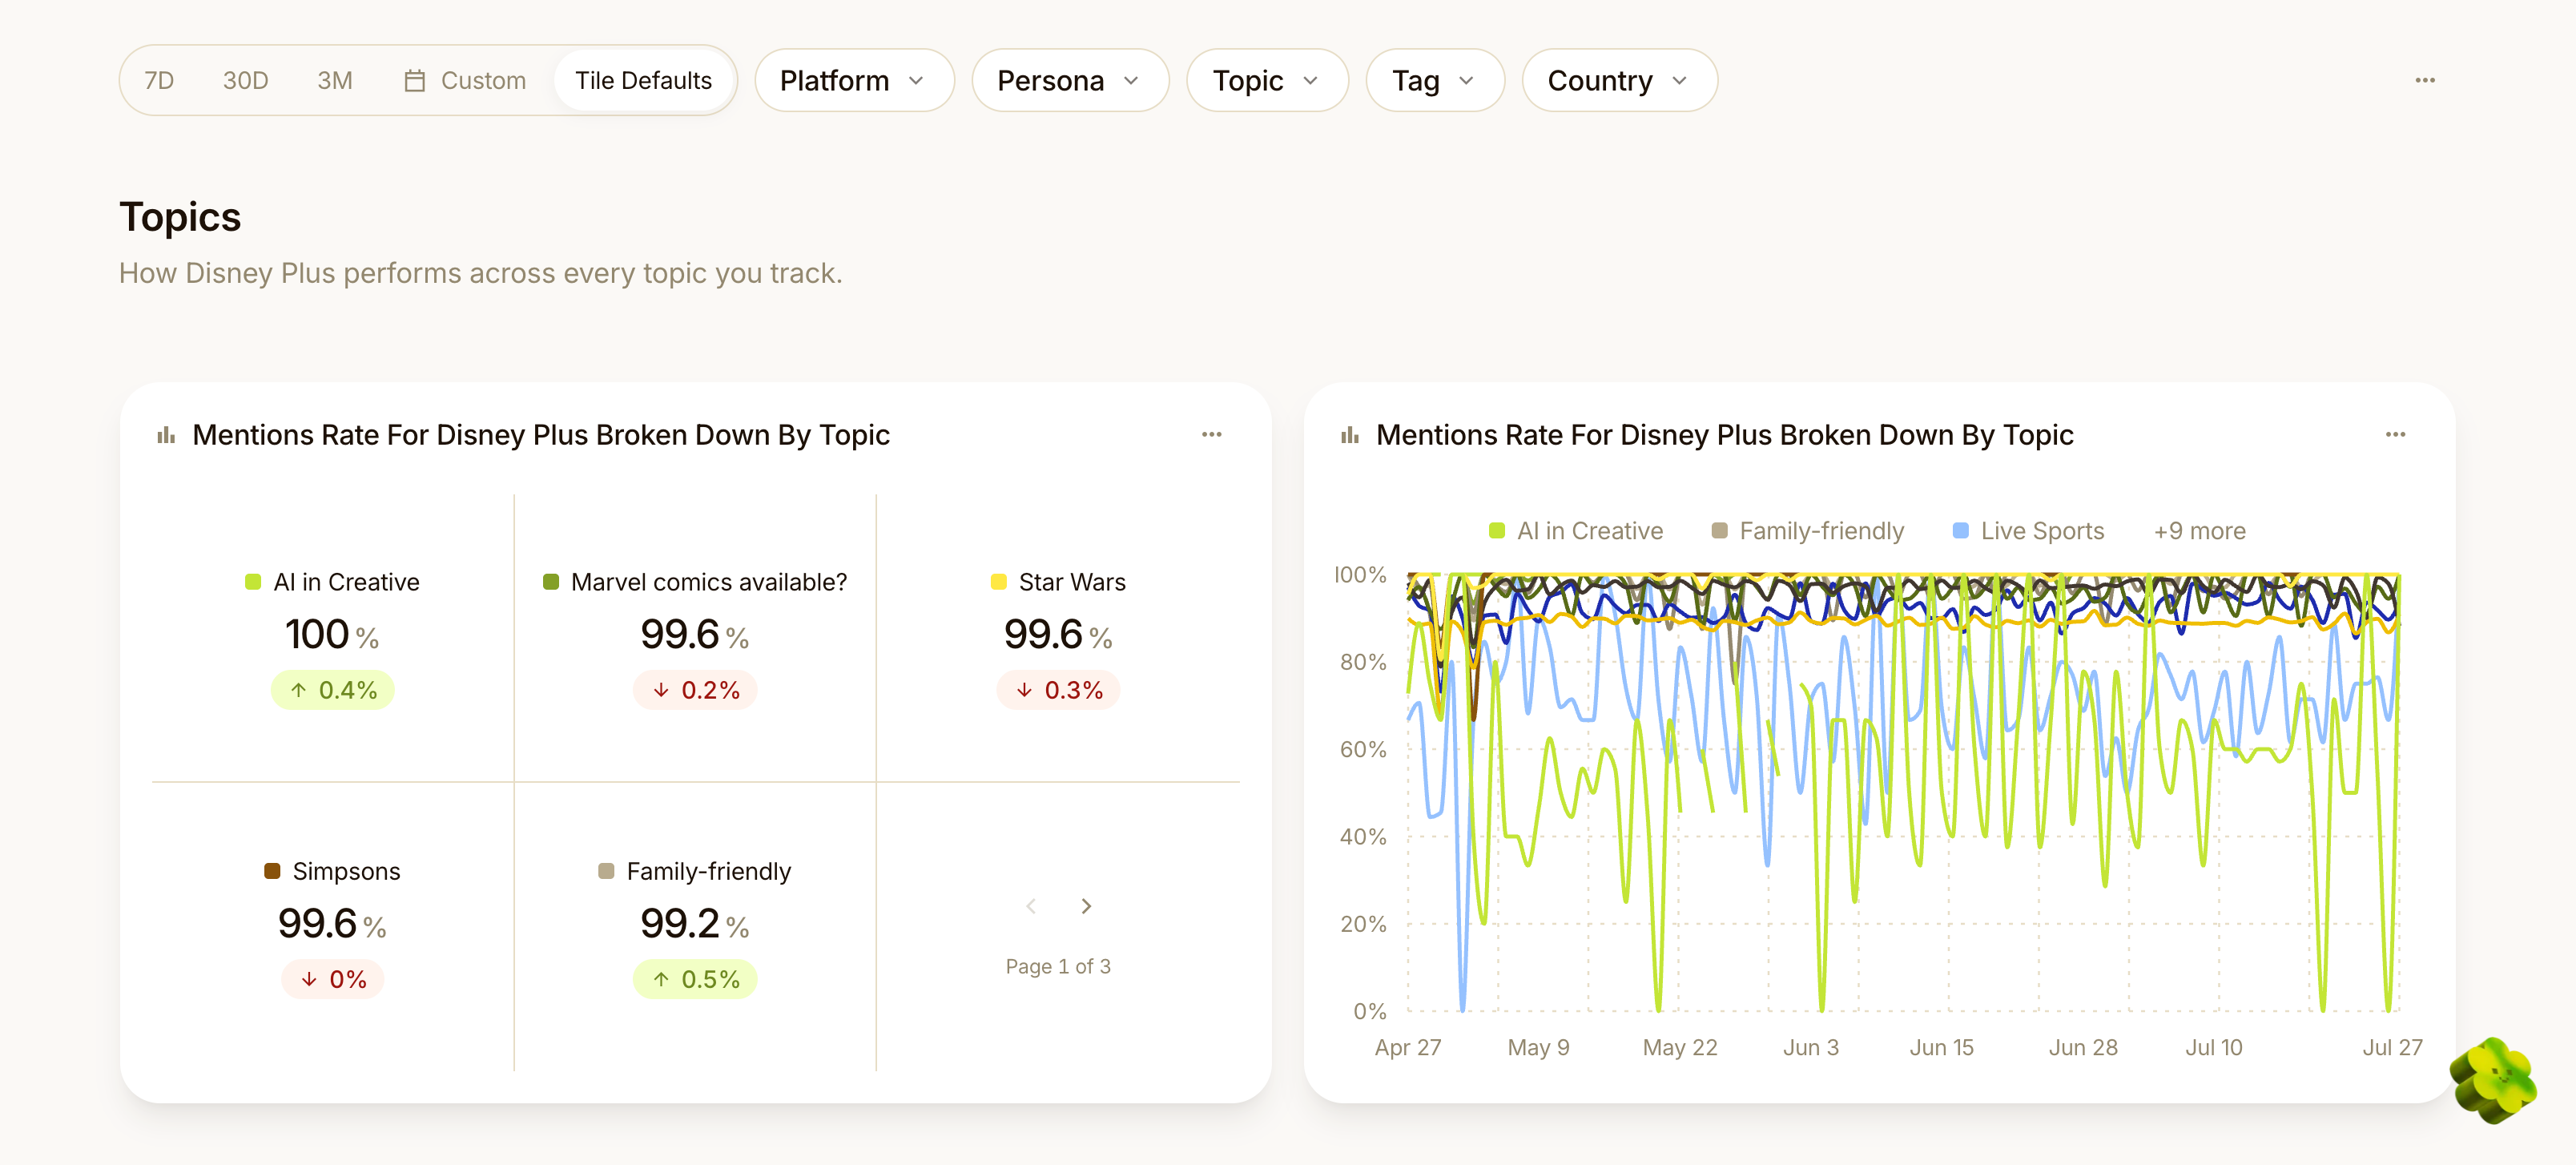Select the Star Wars topic label

click(x=1072, y=582)
